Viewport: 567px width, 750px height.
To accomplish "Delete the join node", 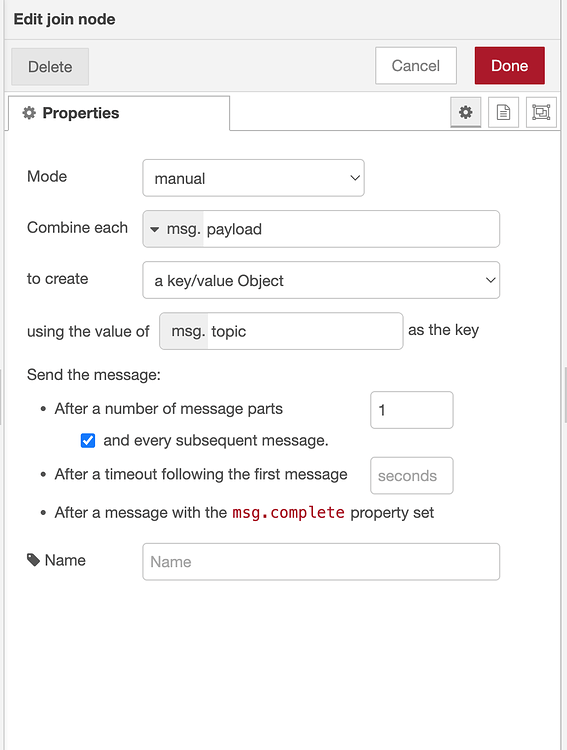I will point(50,66).
